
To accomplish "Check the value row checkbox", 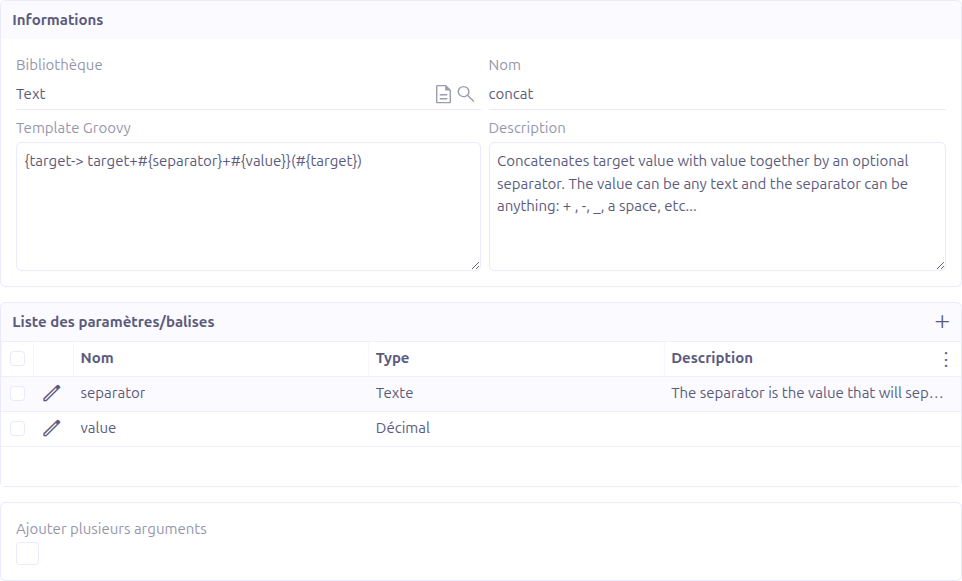I will point(18,428).
